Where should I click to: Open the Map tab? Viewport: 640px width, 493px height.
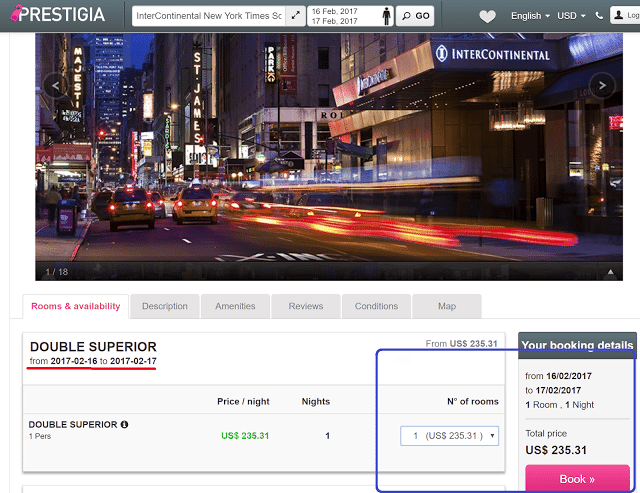click(x=447, y=306)
